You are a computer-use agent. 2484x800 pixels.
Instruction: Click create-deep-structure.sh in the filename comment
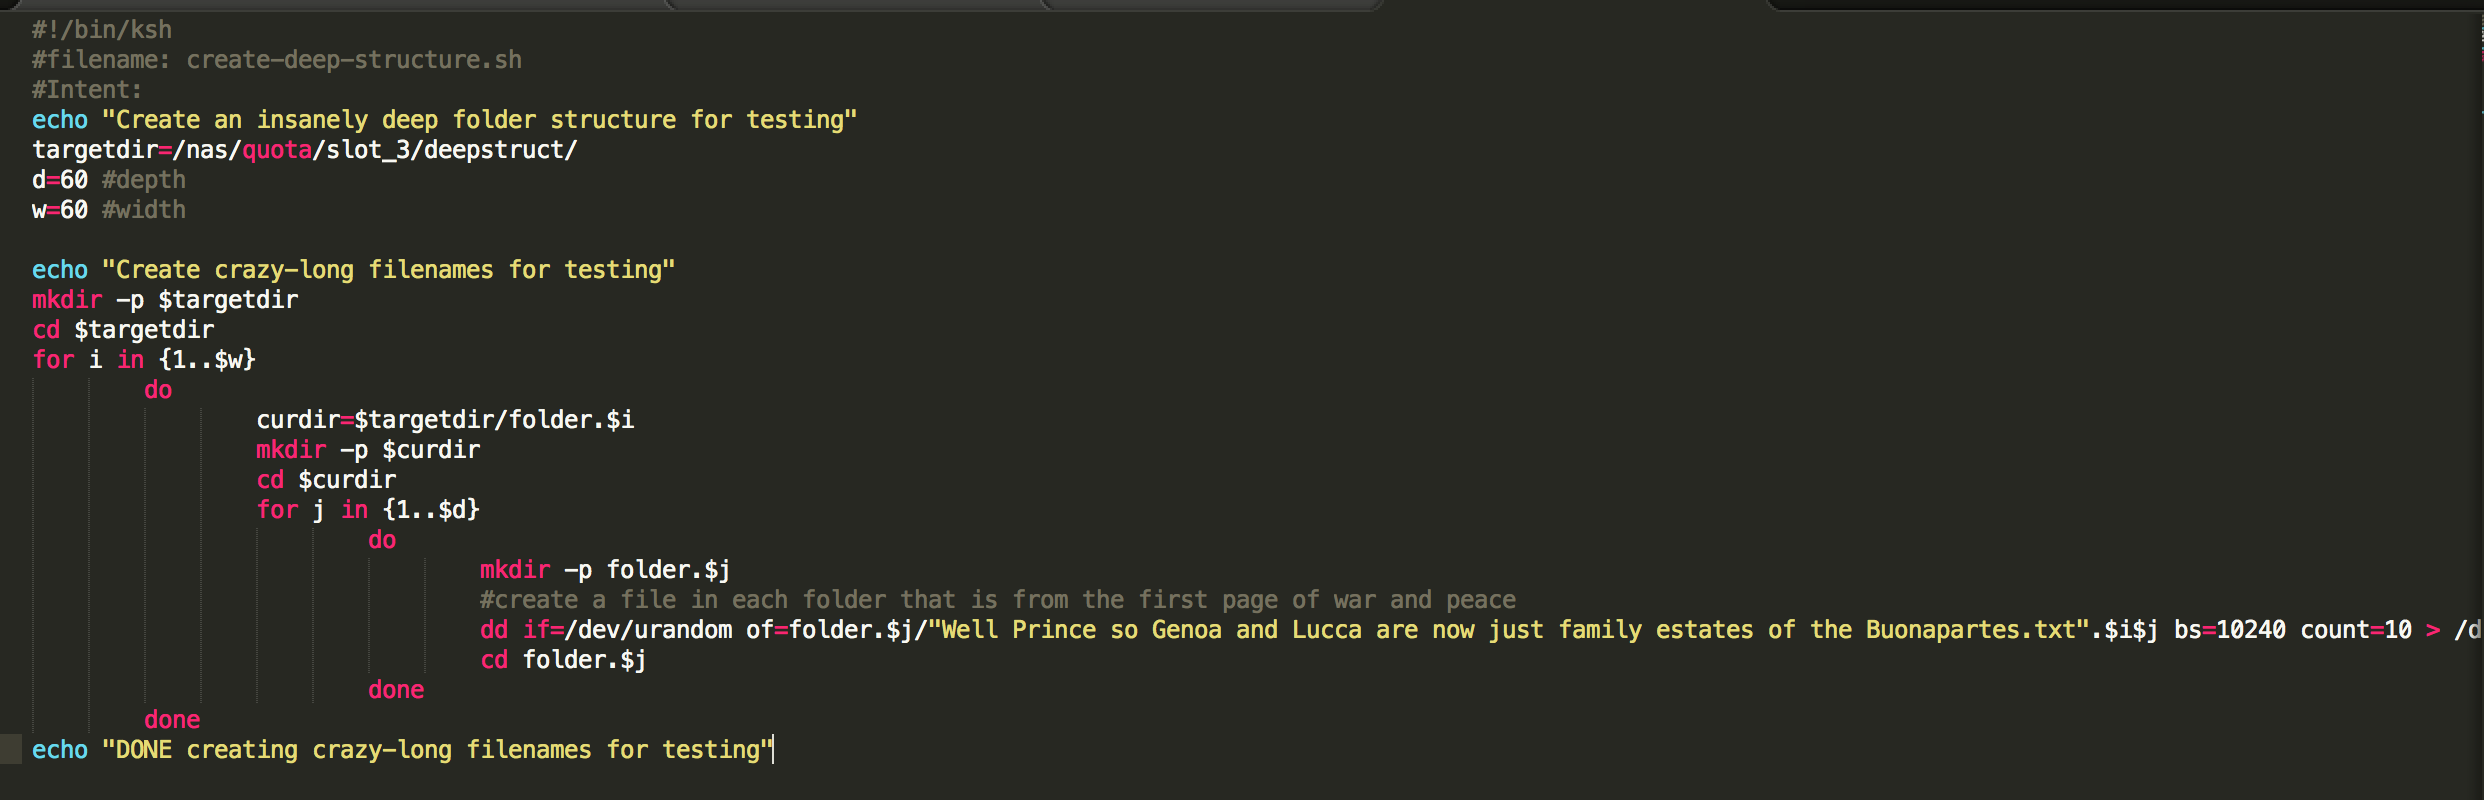pos(354,60)
